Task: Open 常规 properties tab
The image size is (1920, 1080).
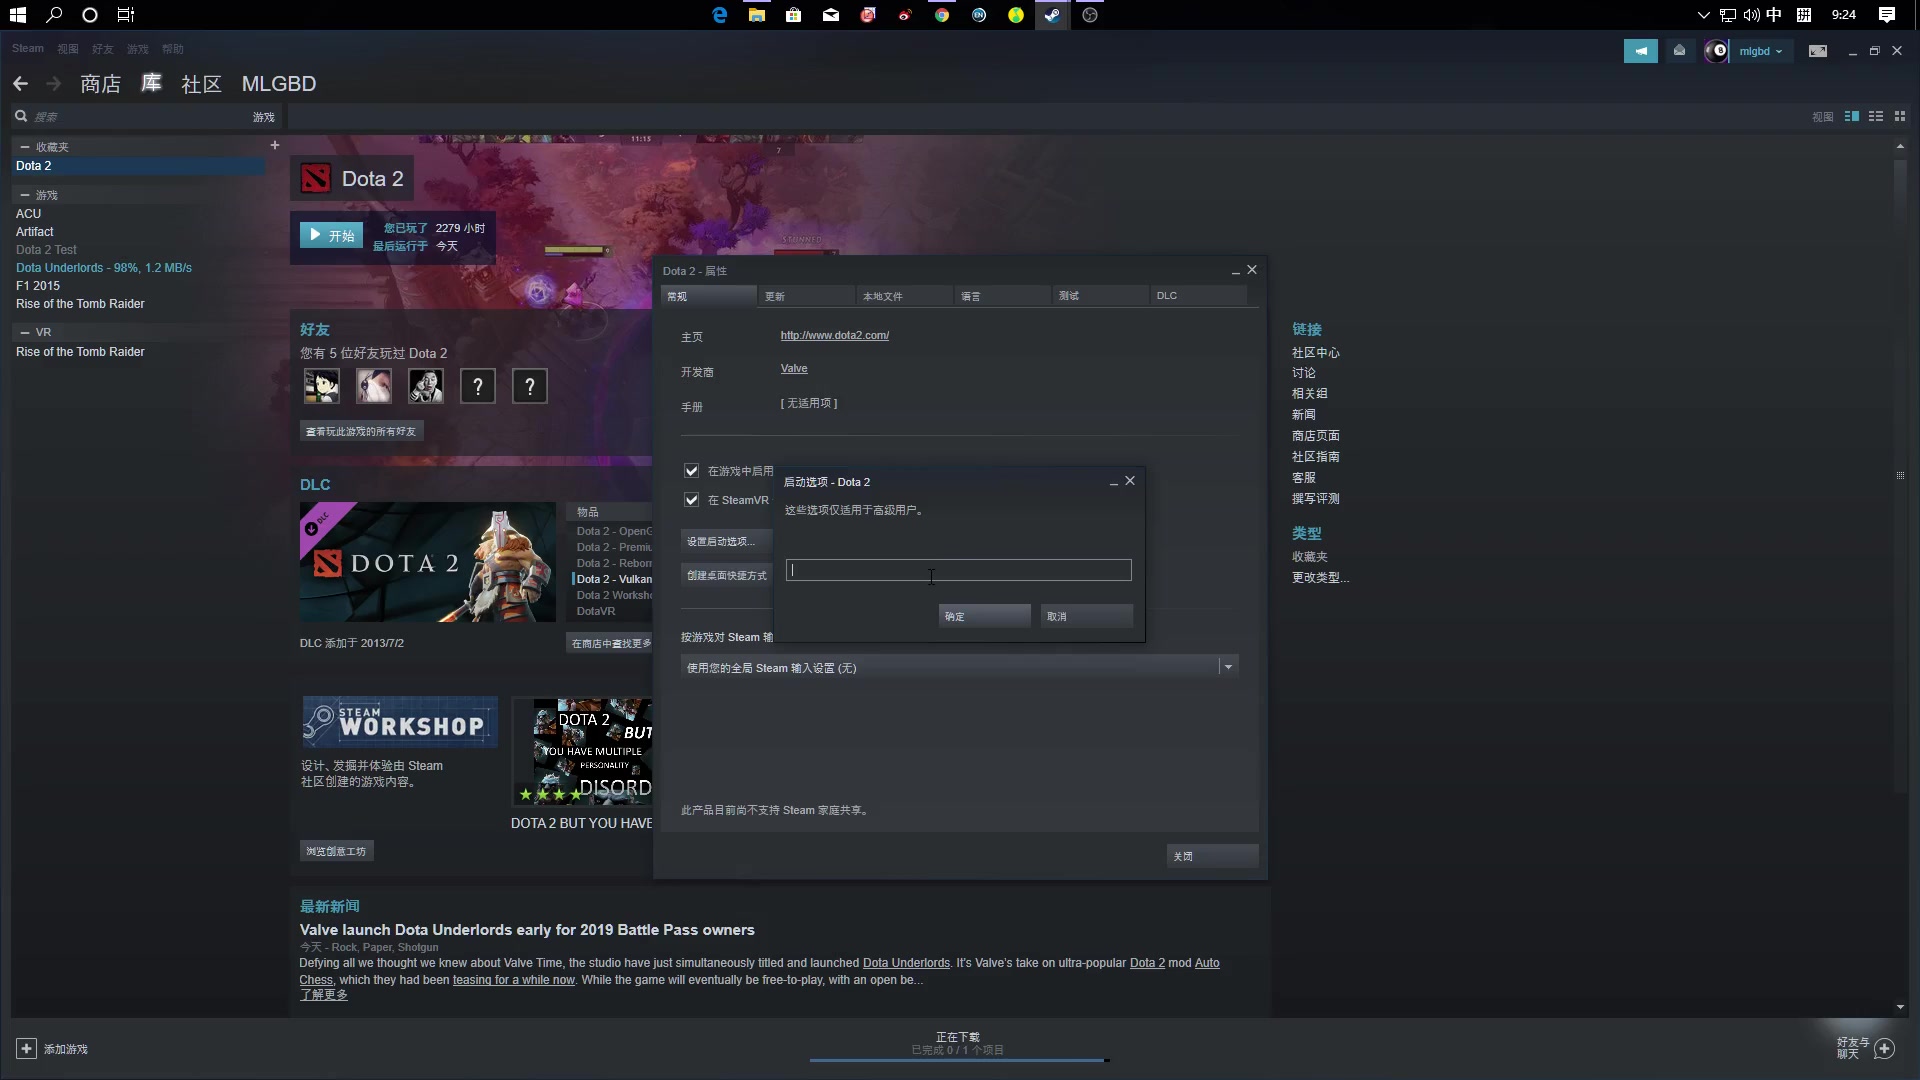Action: click(679, 295)
